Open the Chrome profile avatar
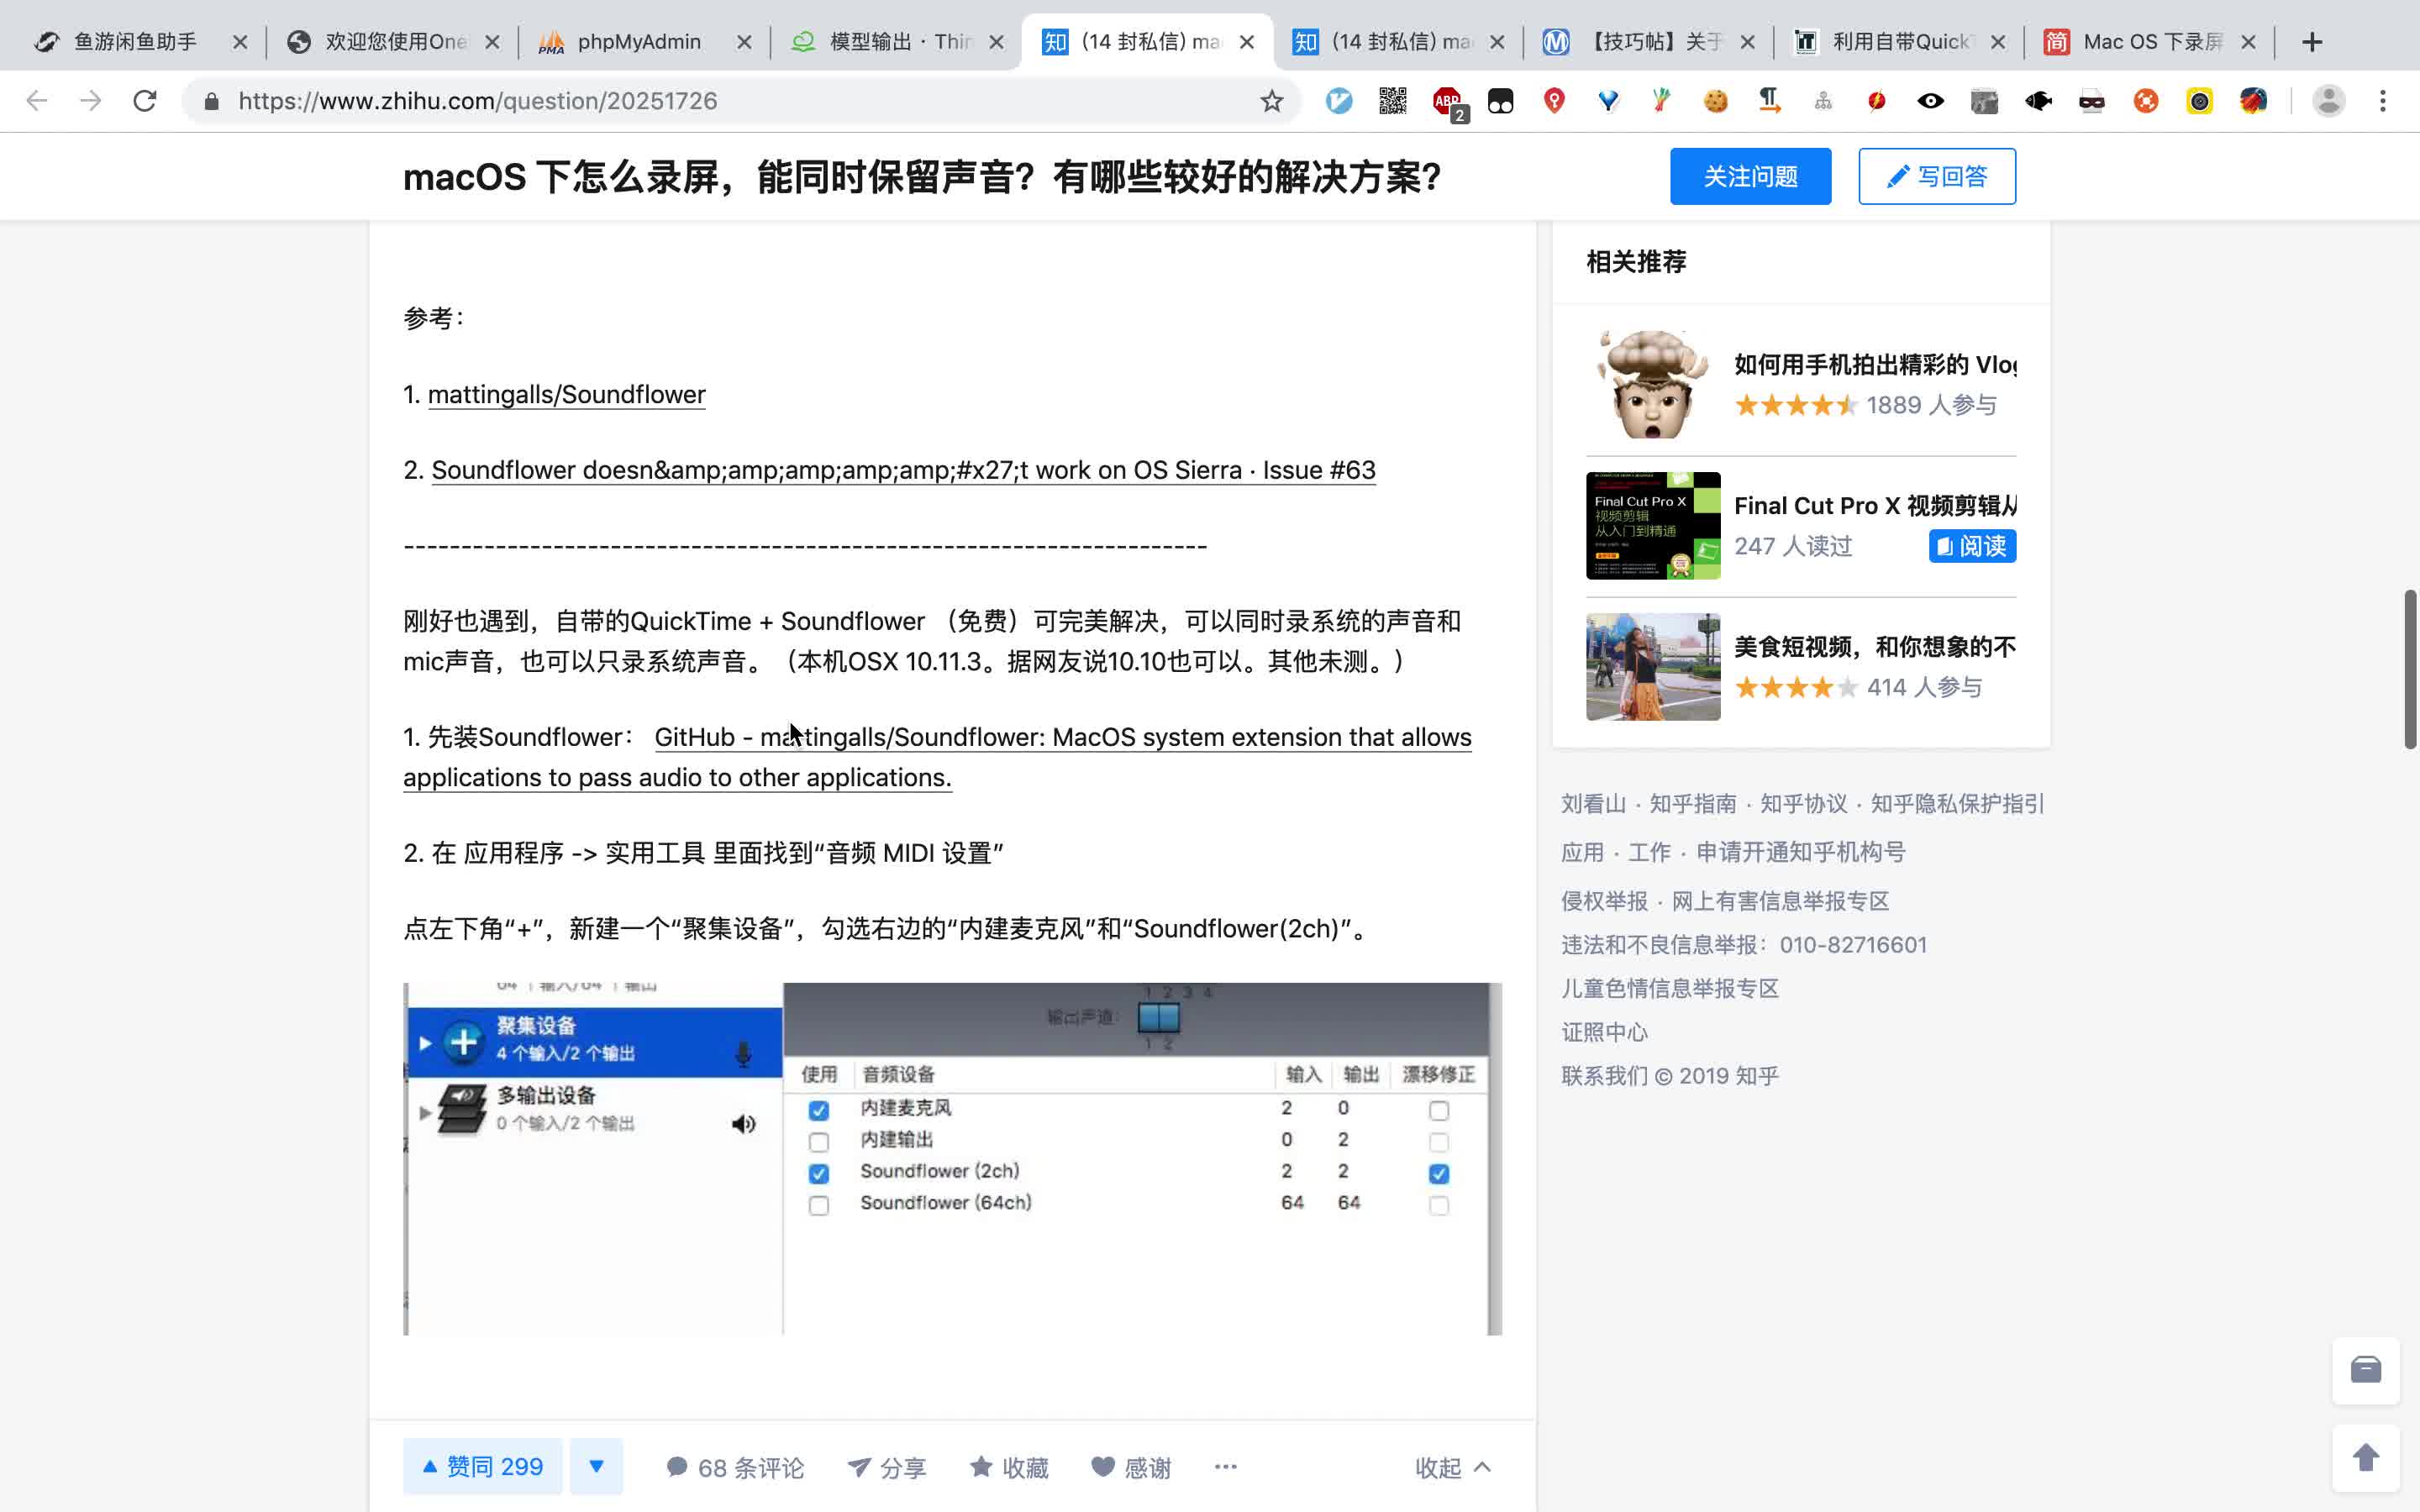The width and height of the screenshot is (2420, 1512). 2329,101
